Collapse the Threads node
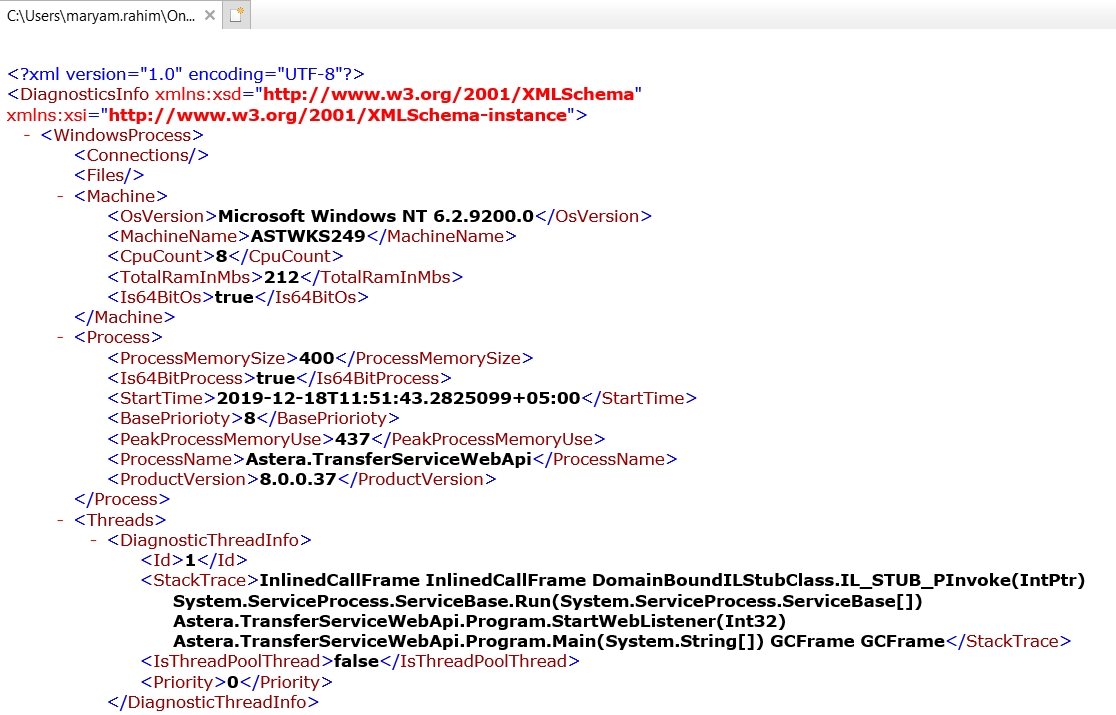Screen dimensions: 1116x715 coord(60,519)
